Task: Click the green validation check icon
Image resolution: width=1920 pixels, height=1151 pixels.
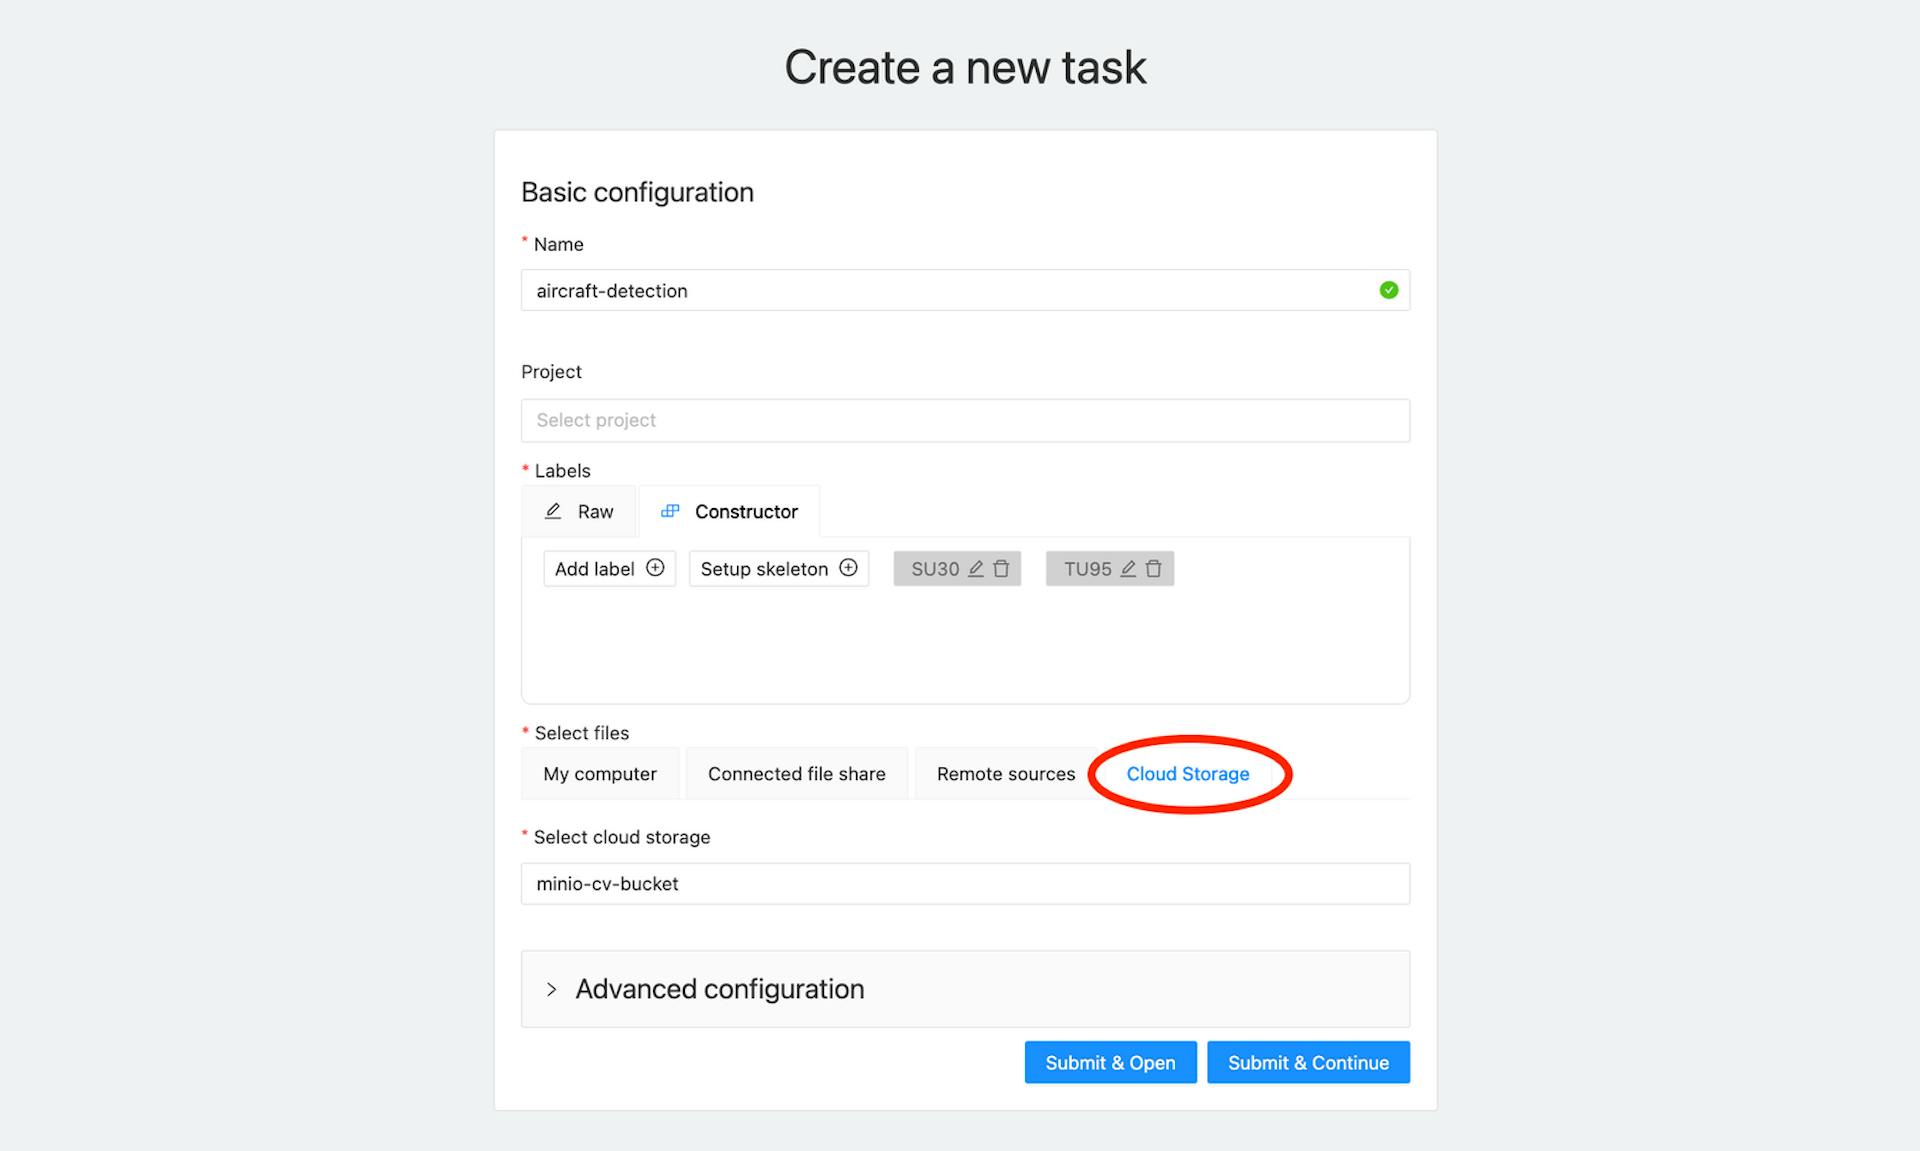Action: [1388, 291]
